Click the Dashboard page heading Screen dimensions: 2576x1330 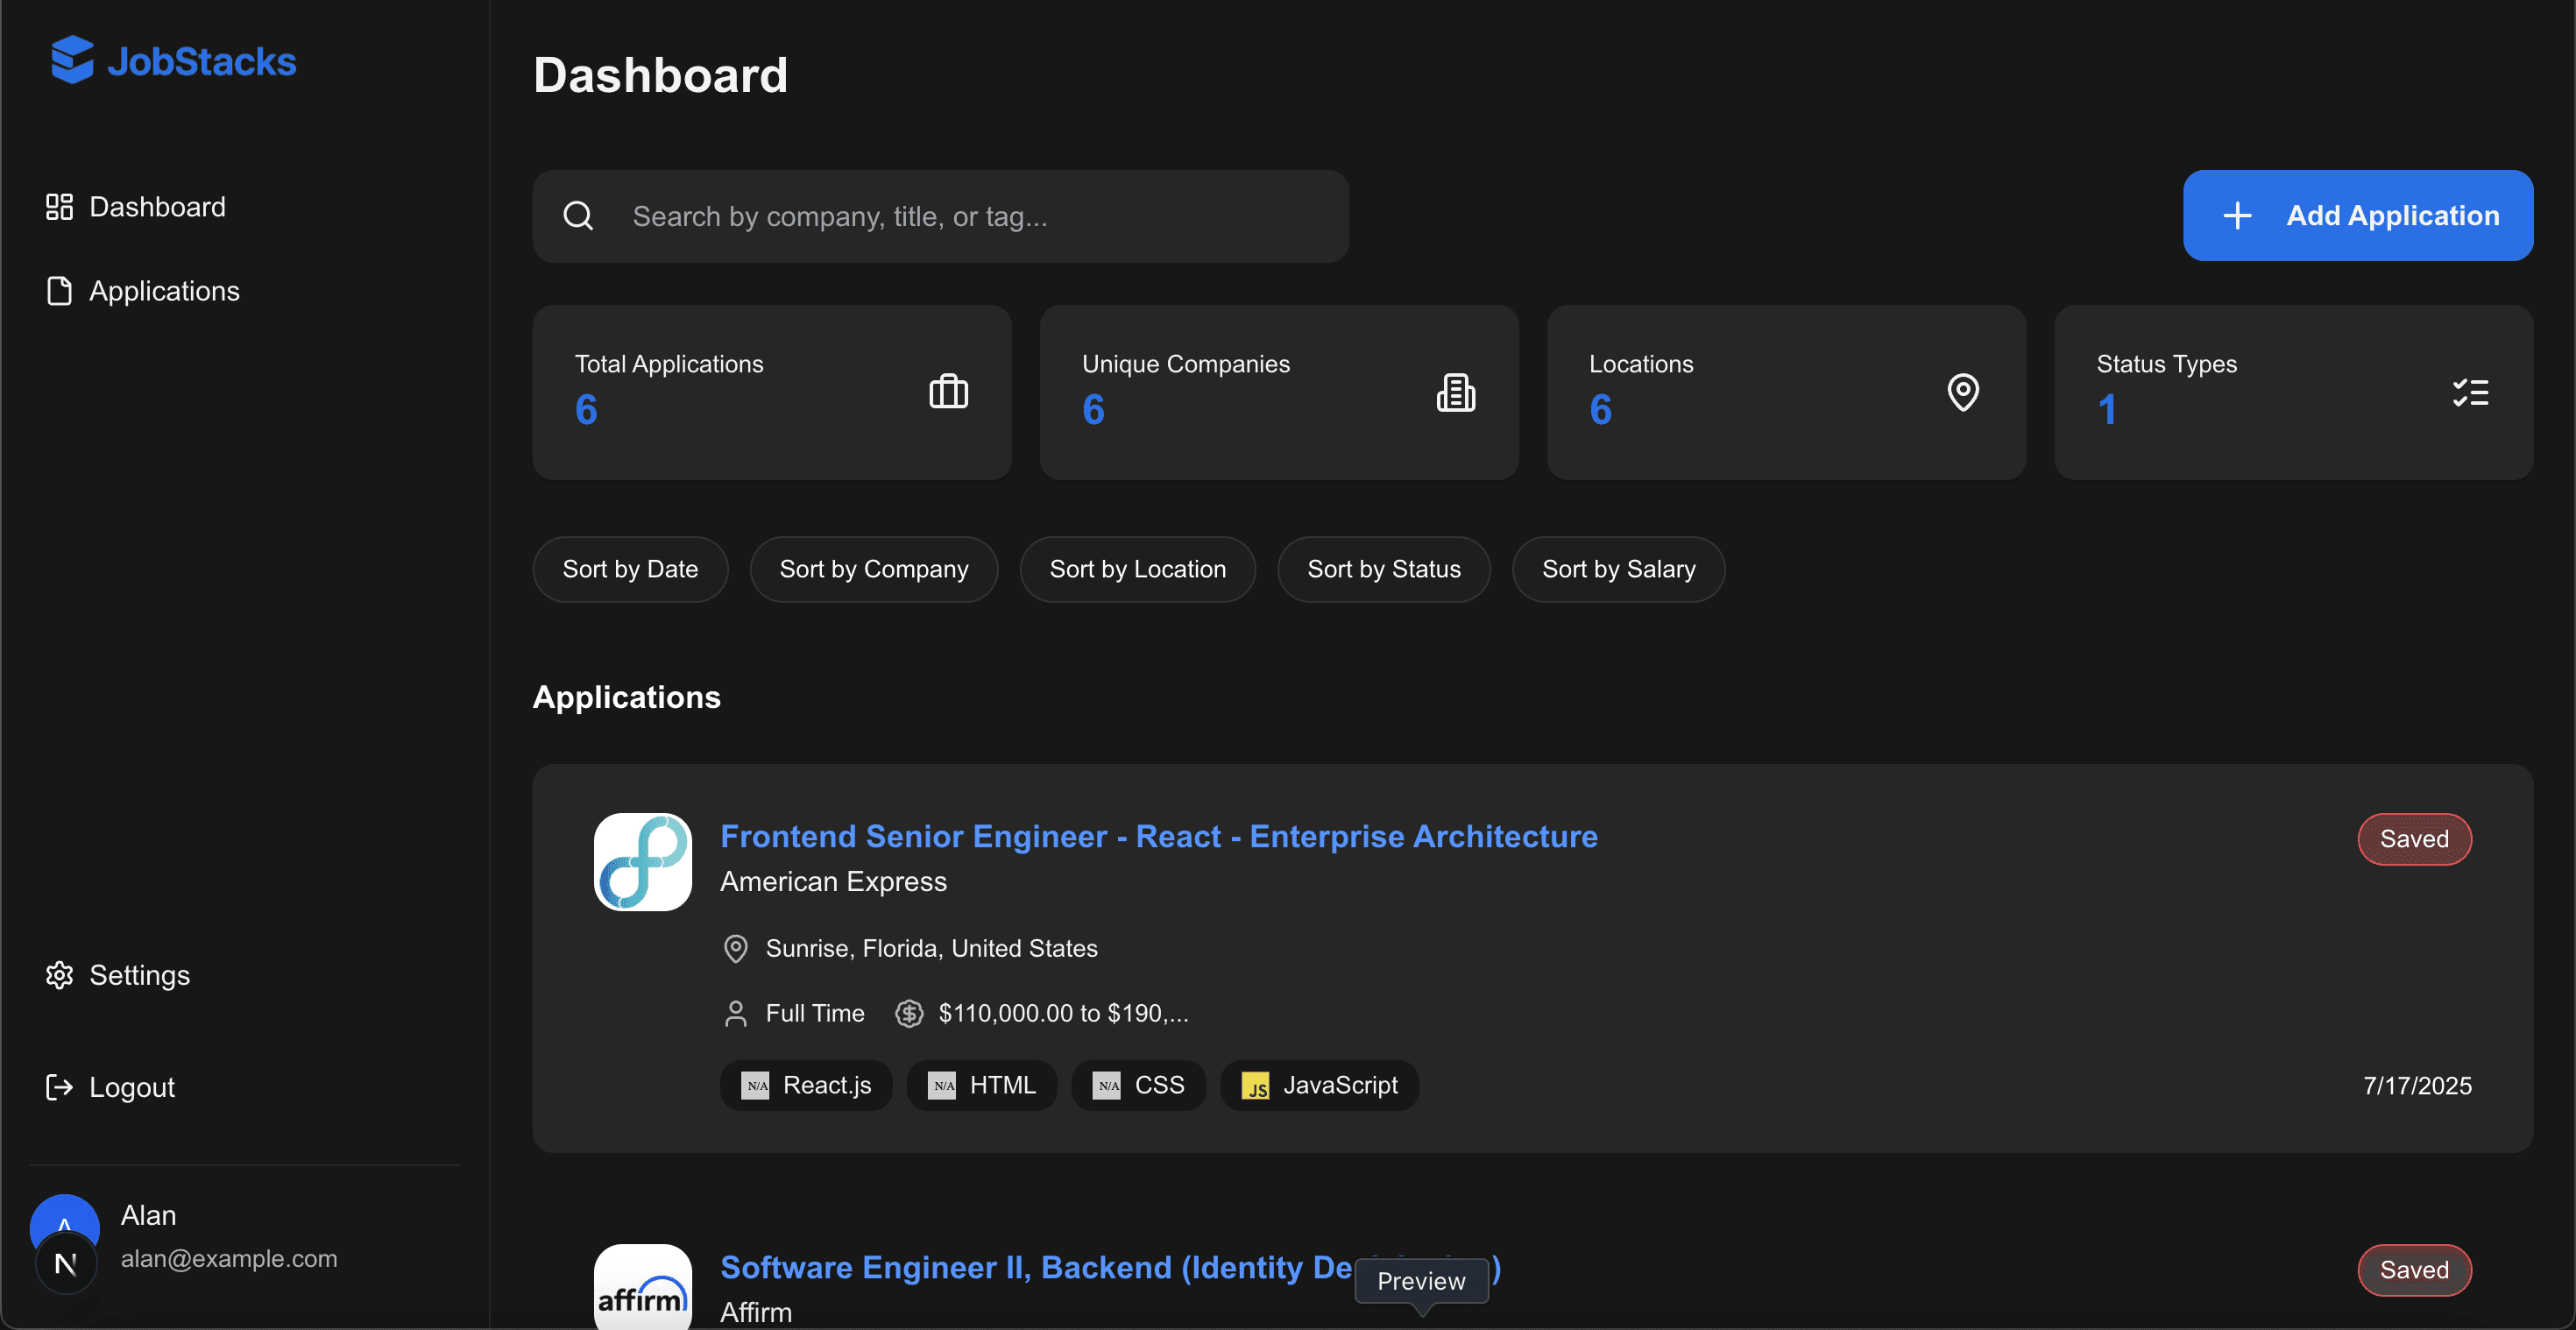(x=660, y=75)
